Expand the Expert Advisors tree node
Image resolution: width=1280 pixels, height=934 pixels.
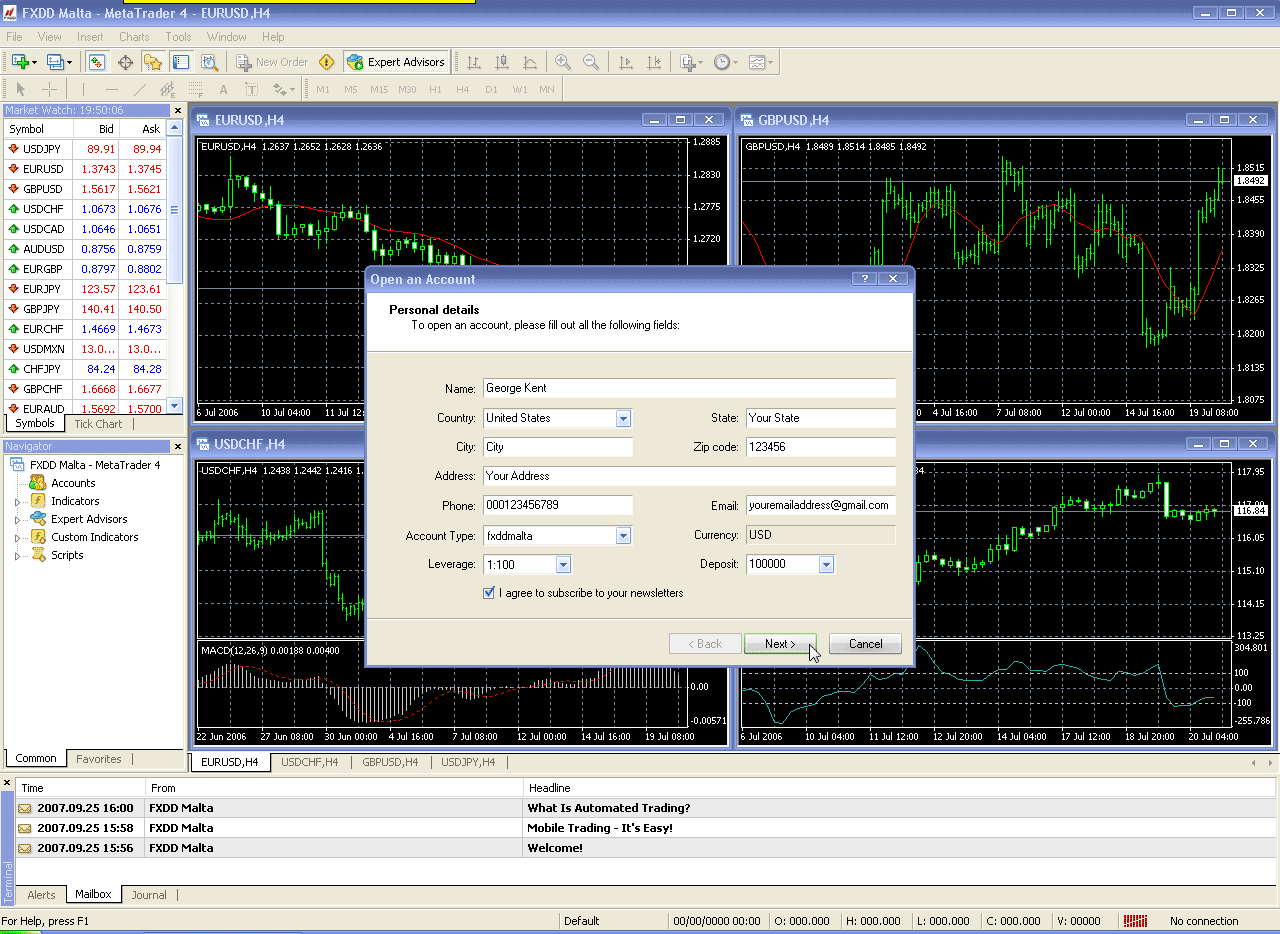pyautogui.click(x=17, y=519)
